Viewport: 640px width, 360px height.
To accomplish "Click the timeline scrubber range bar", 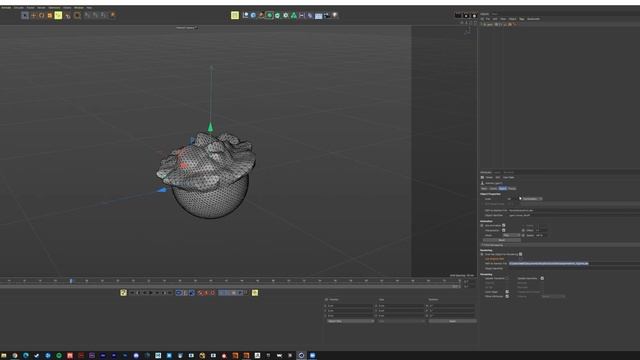I will [229, 287].
